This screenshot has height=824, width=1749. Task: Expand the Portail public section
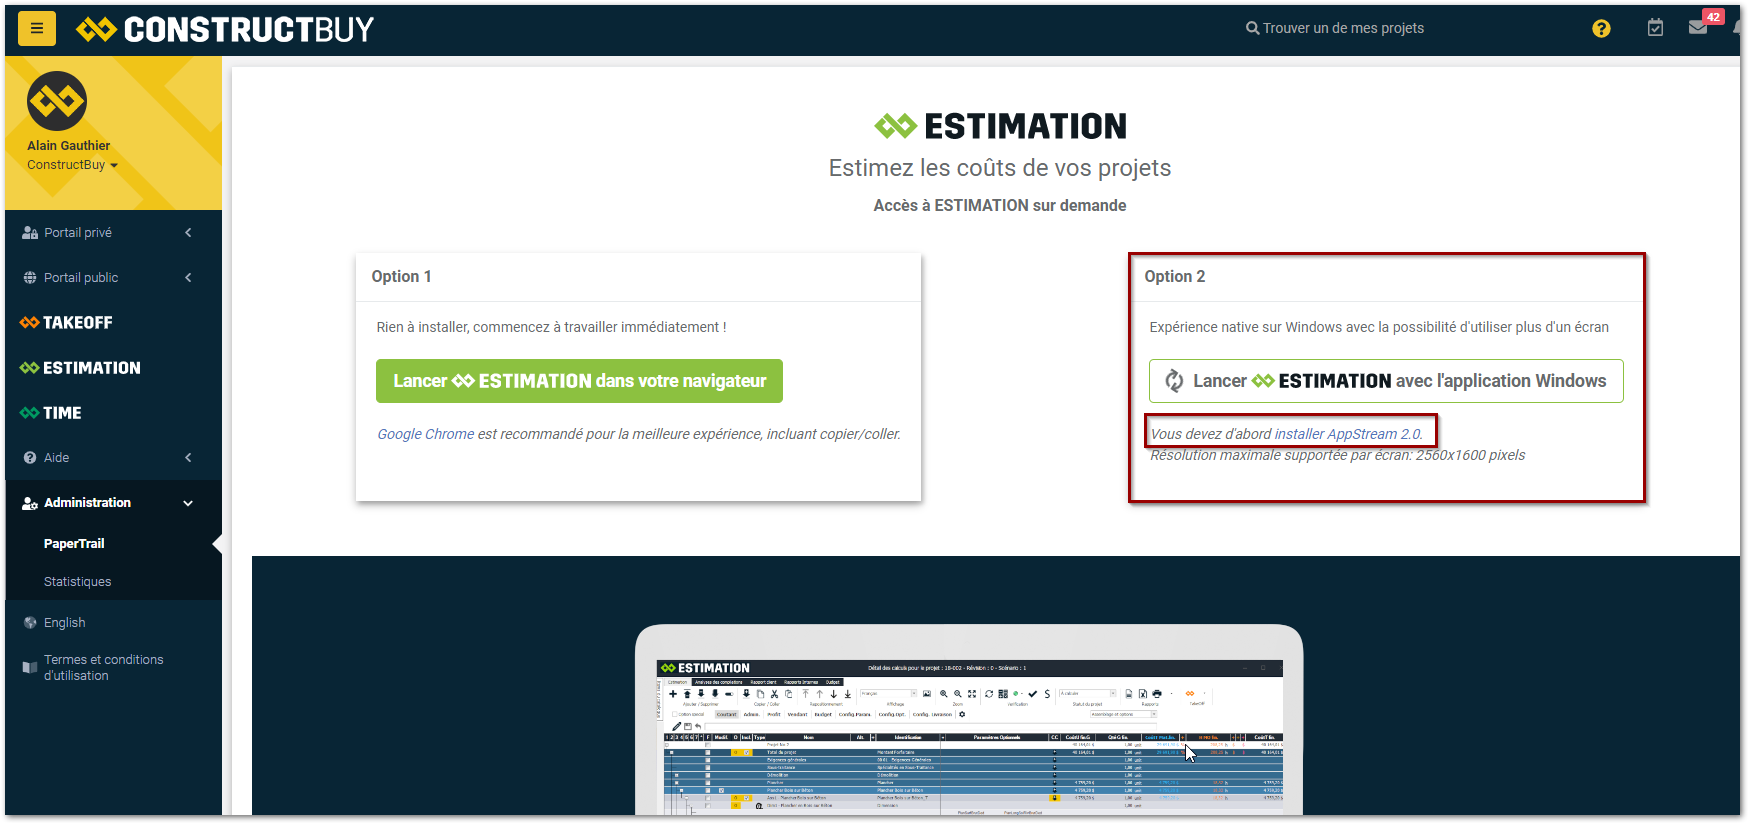point(188,278)
